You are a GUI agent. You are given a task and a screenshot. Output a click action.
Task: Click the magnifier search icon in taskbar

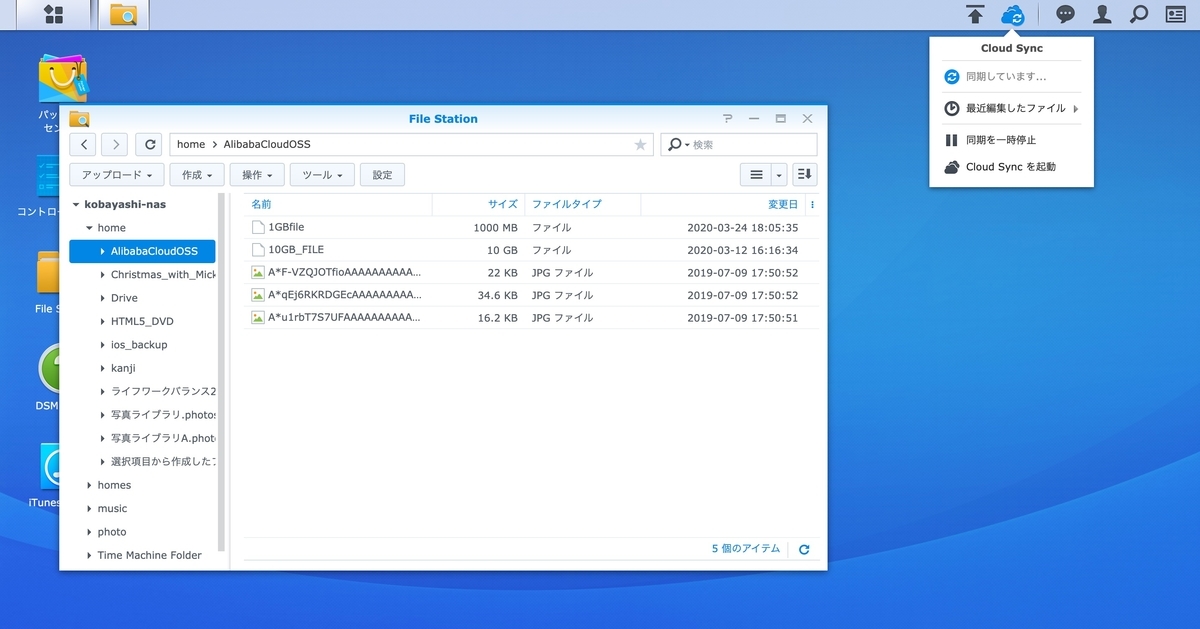1138,15
